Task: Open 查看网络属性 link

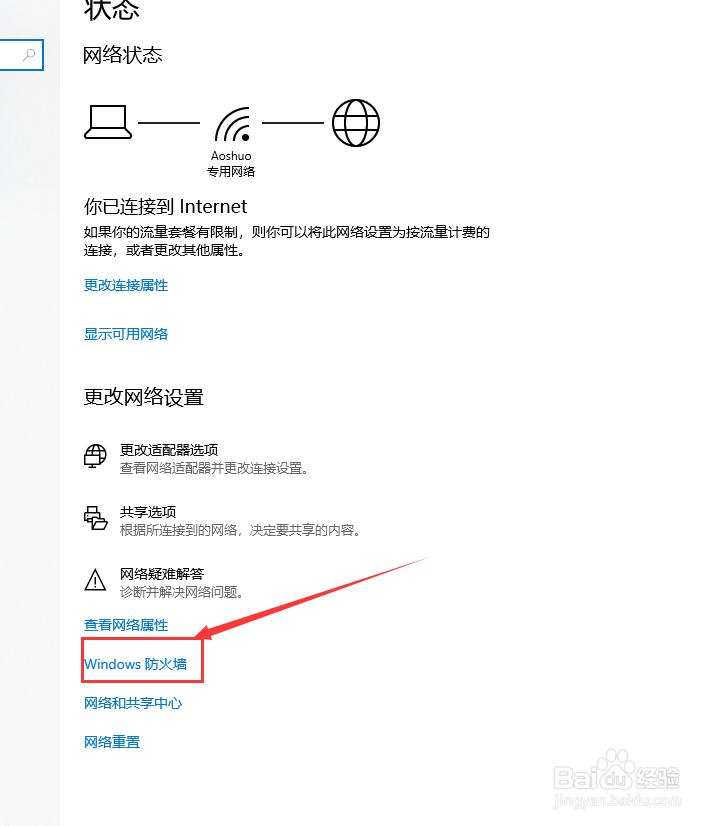Action: tap(126, 625)
